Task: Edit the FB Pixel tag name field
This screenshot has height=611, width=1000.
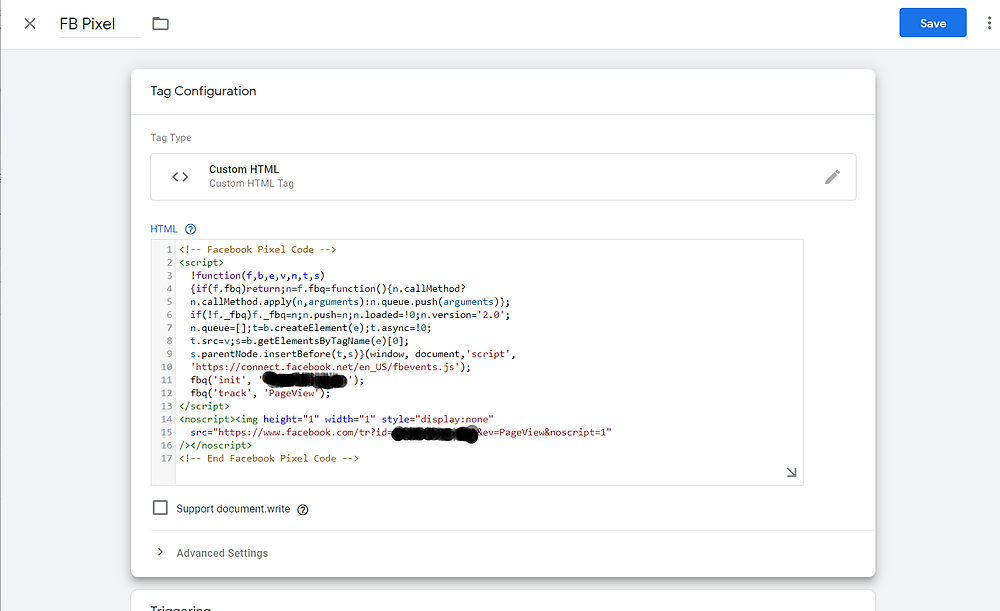Action: [99, 24]
